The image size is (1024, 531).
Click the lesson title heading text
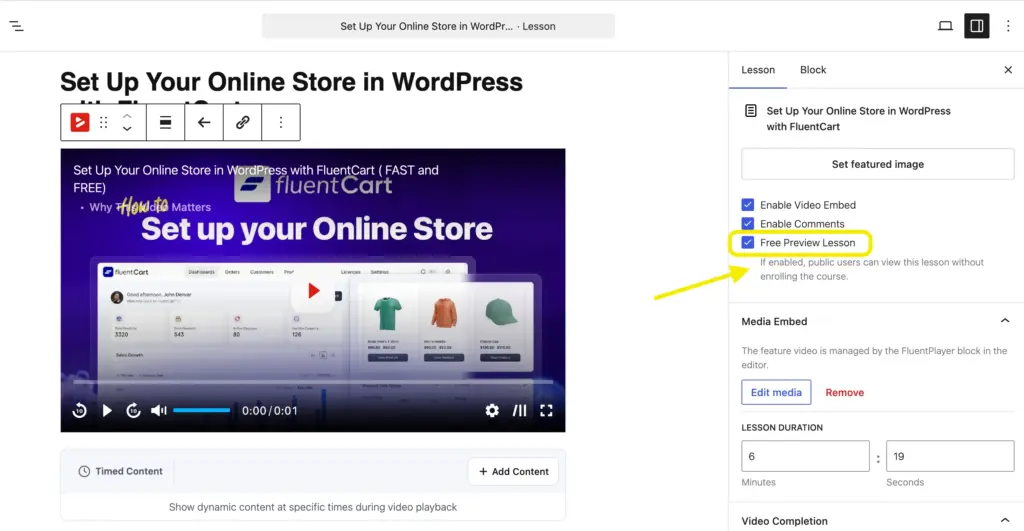(x=291, y=82)
